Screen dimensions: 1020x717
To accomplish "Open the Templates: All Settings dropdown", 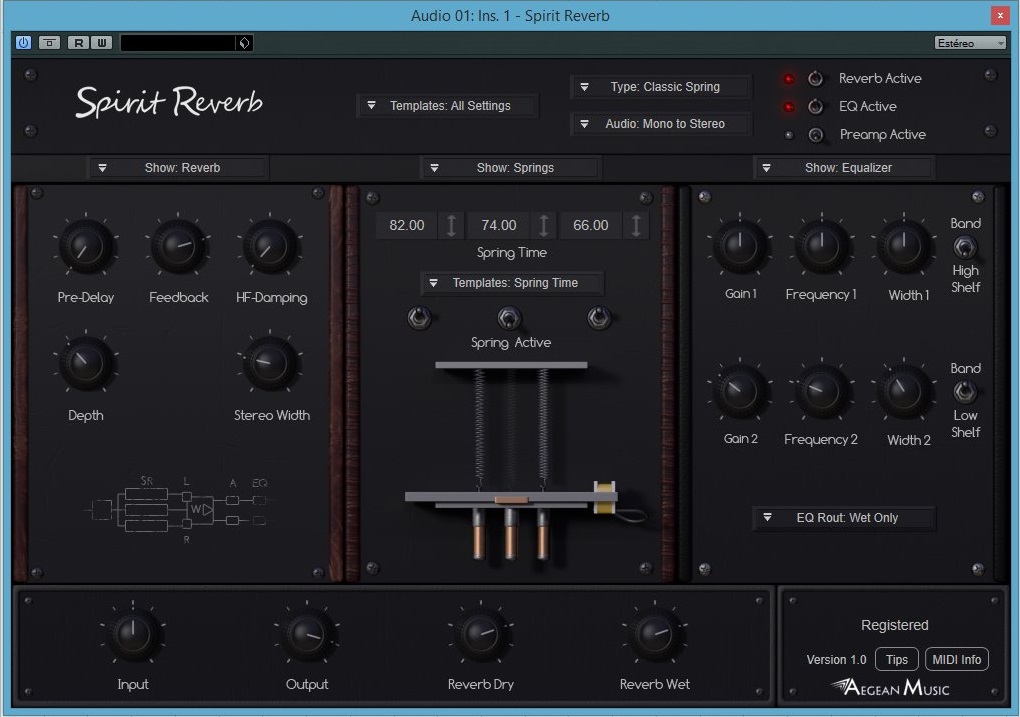I will coord(448,105).
